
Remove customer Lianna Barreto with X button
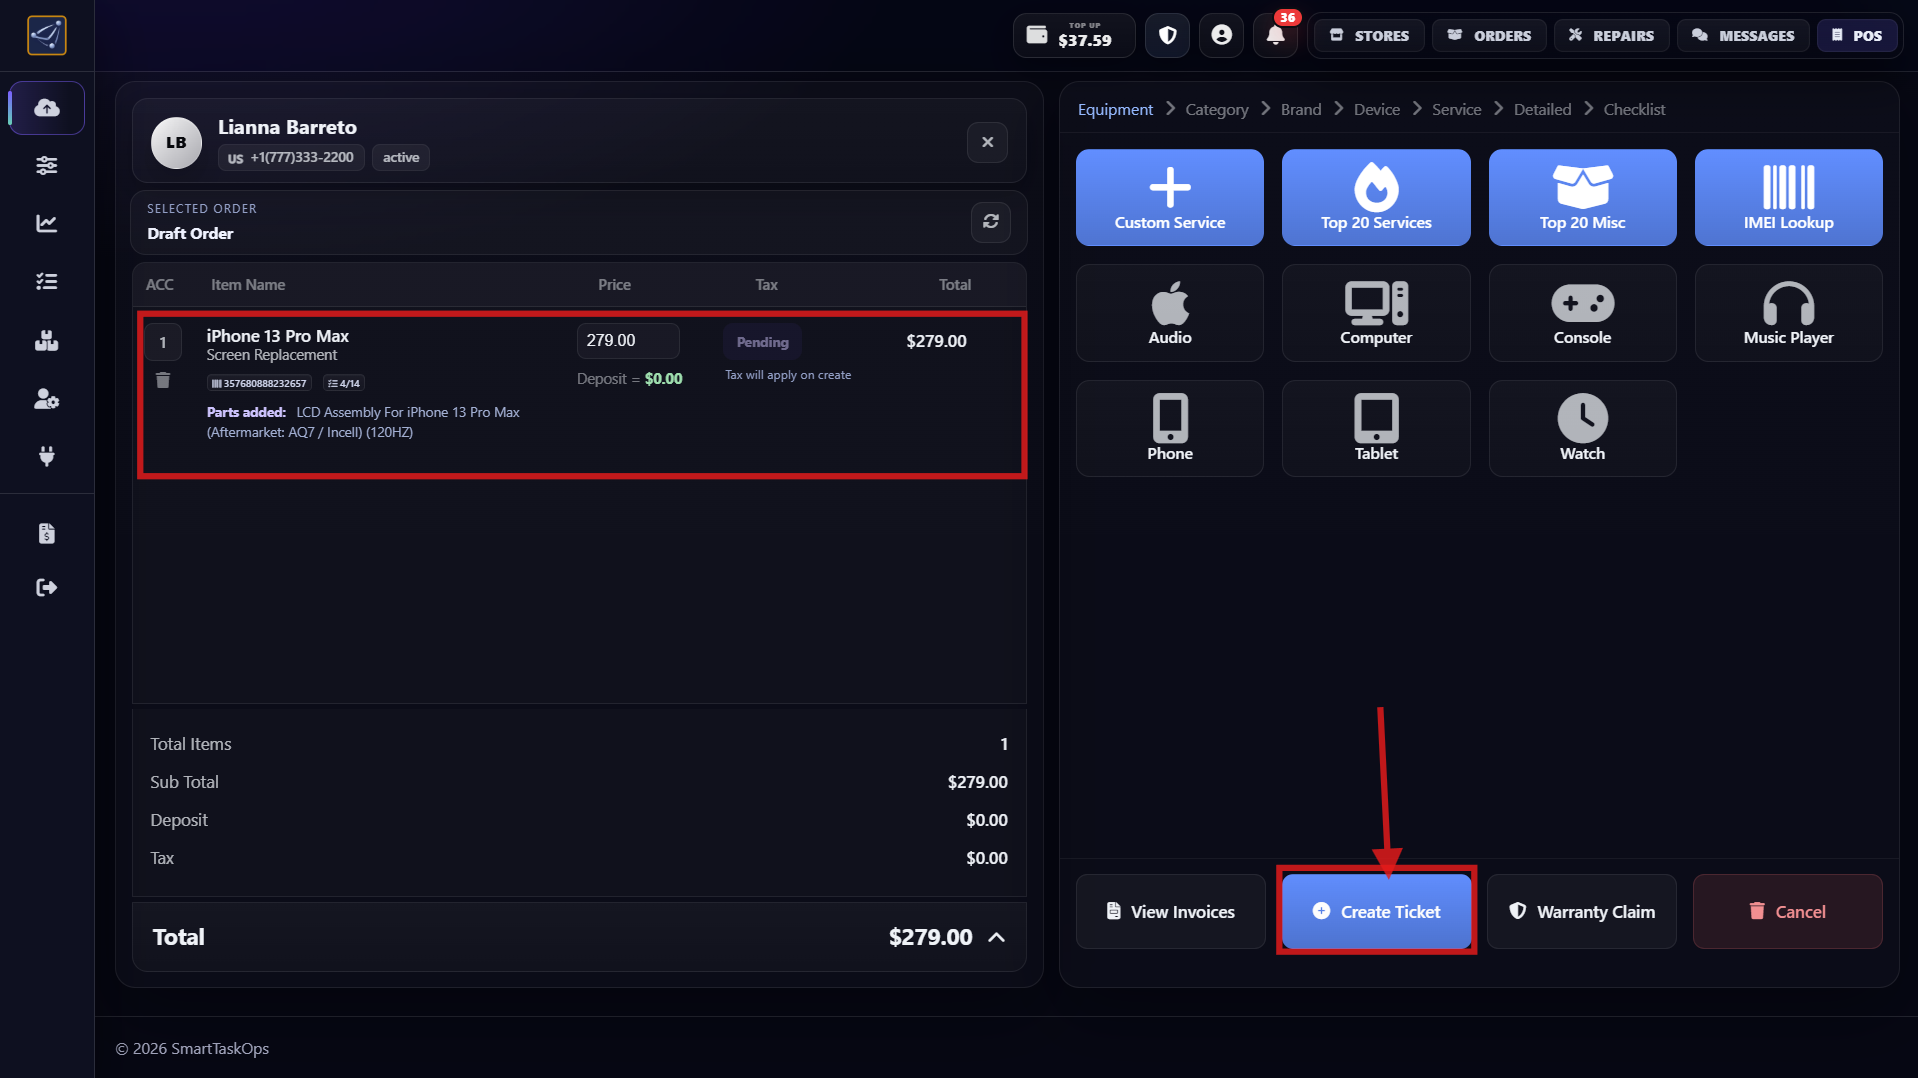[987, 142]
